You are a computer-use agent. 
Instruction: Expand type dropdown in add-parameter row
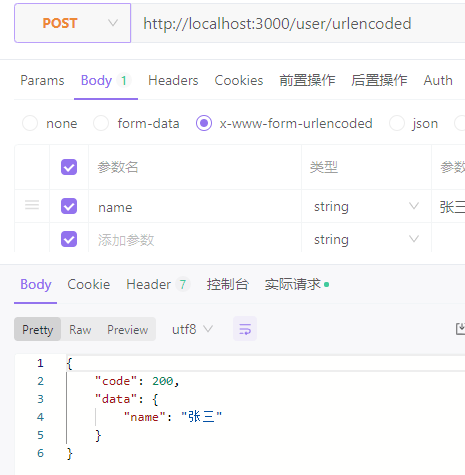point(366,239)
